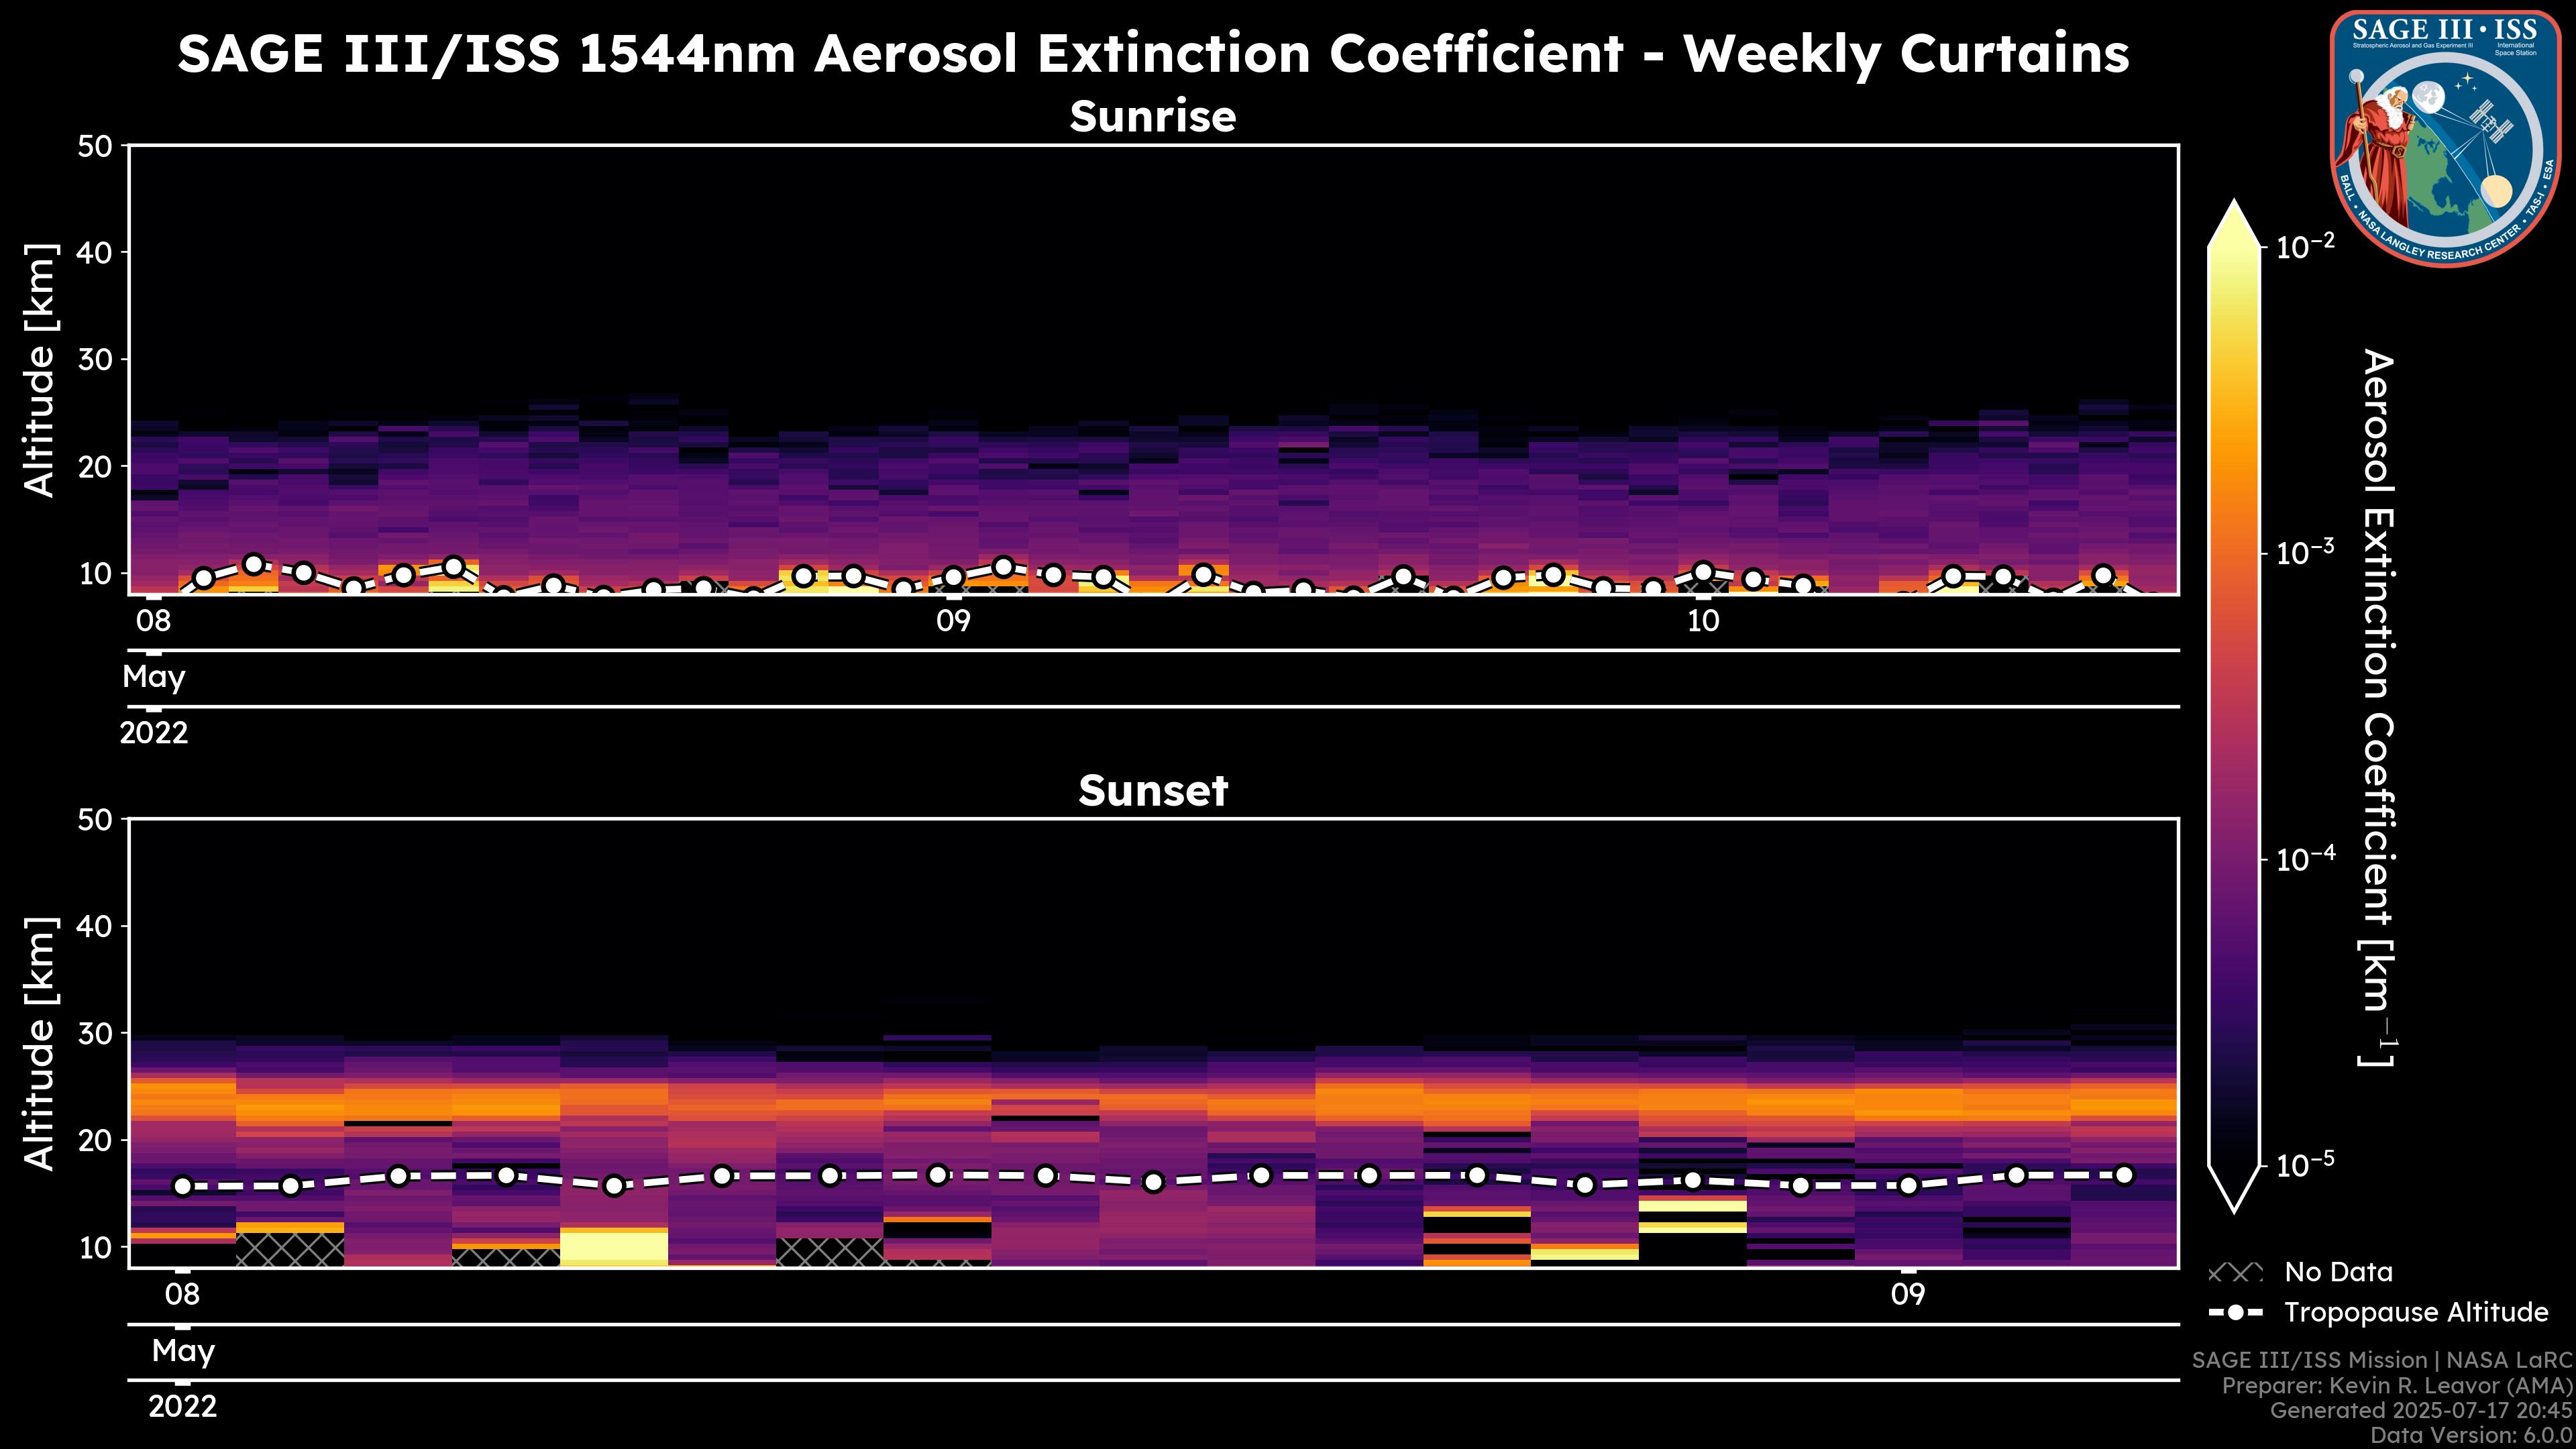Viewport: 2576px width, 1449px height.
Task: Click the 10⁻³ colorbar tick label
Action: pos(2306,553)
